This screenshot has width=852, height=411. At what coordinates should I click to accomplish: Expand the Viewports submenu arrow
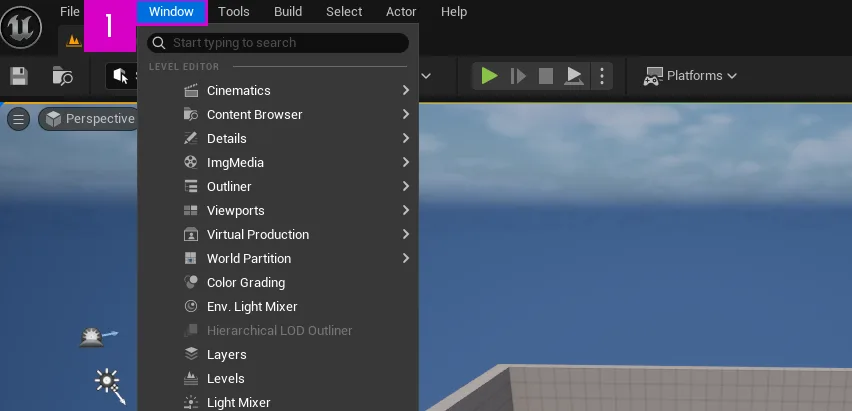pos(406,210)
